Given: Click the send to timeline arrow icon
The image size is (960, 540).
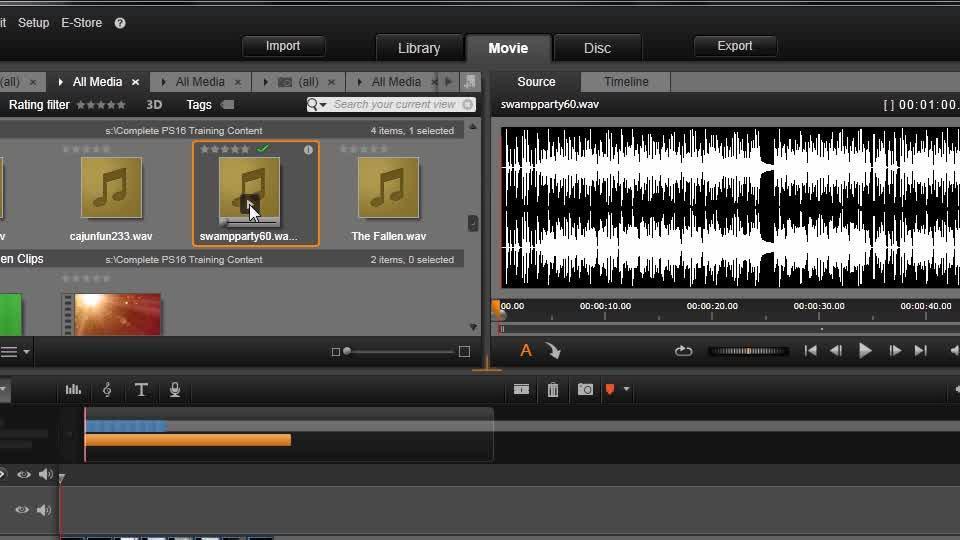Looking at the screenshot, I should tap(553, 351).
